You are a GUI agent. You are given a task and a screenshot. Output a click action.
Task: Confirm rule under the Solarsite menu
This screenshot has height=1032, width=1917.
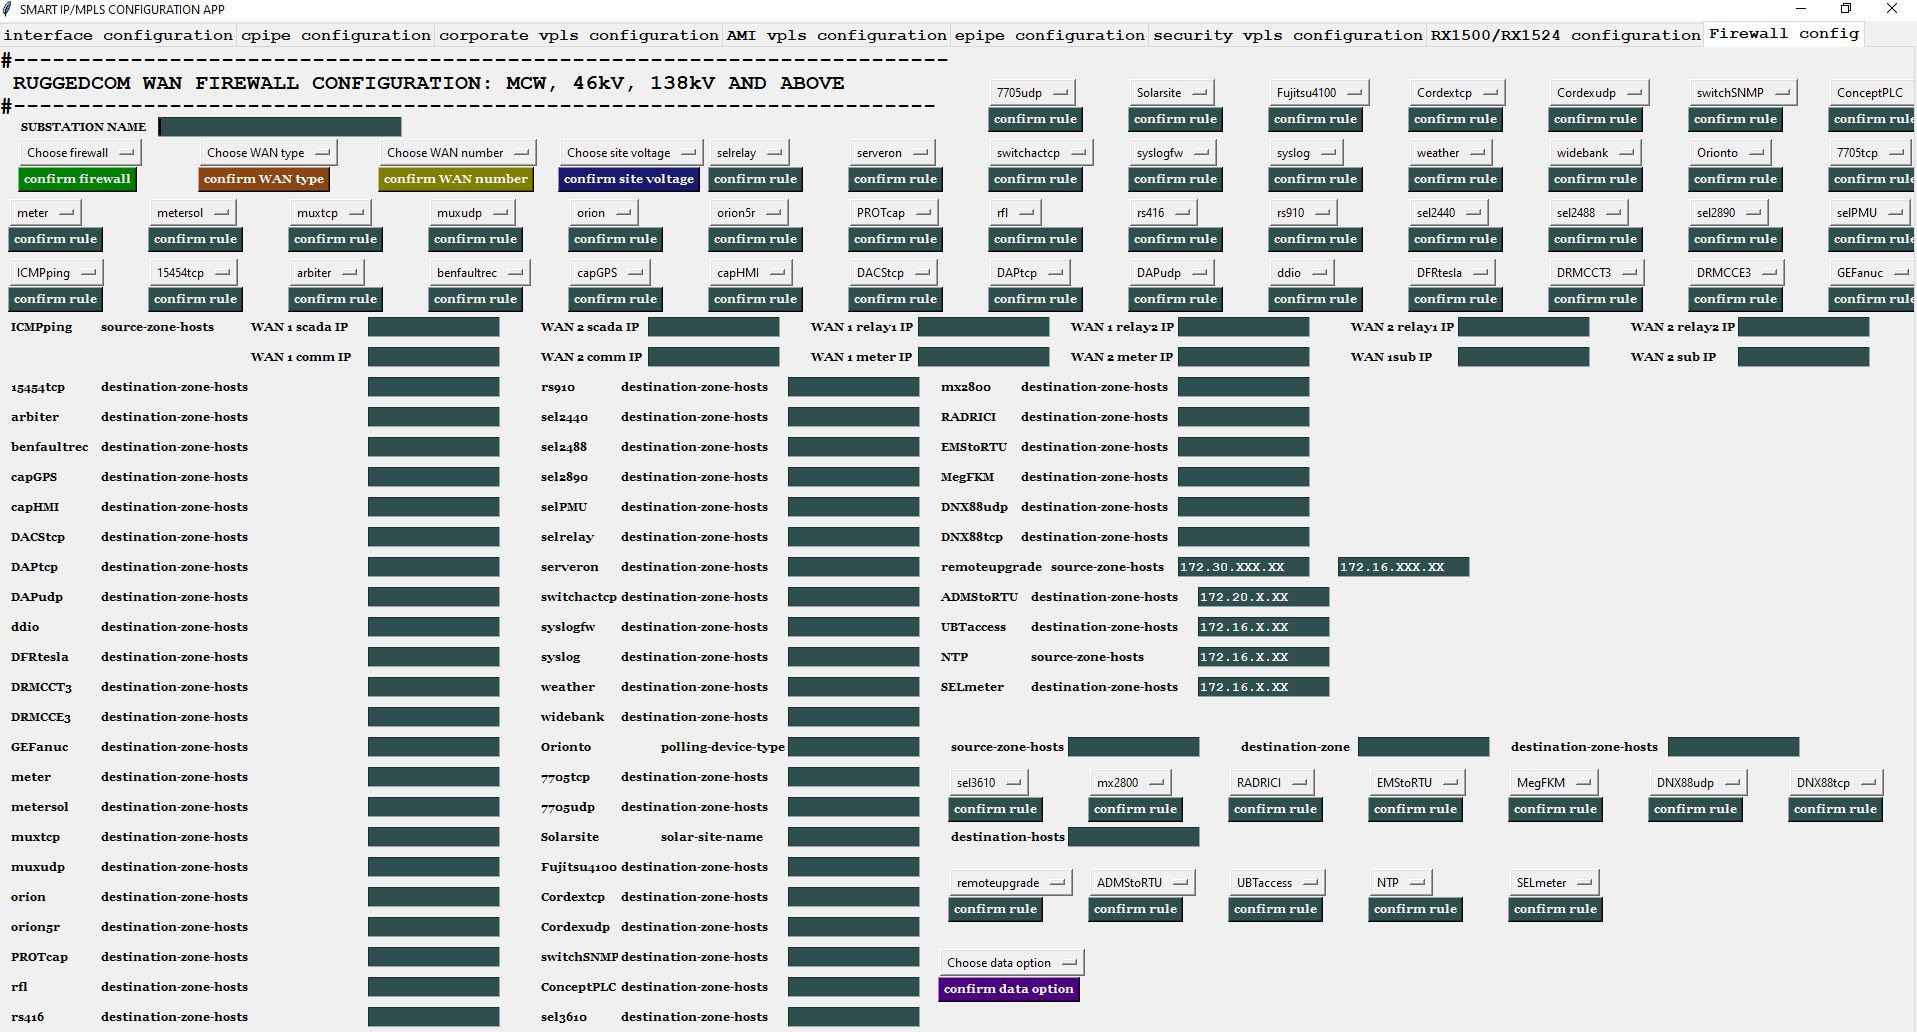tap(1176, 119)
